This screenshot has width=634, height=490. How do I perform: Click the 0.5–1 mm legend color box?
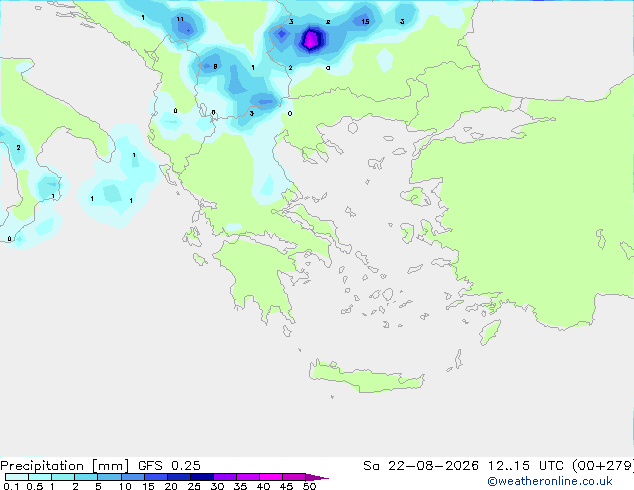[x=40, y=477]
